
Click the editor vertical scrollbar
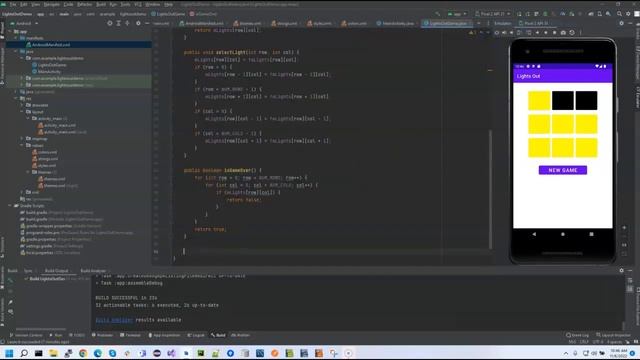(491, 189)
